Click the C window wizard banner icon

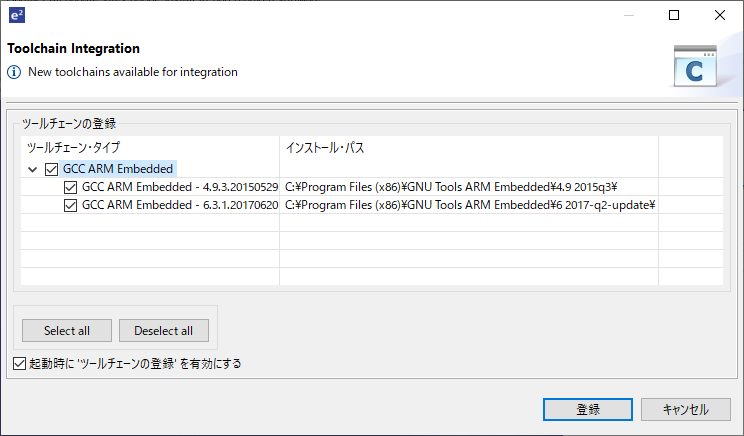(x=695, y=66)
